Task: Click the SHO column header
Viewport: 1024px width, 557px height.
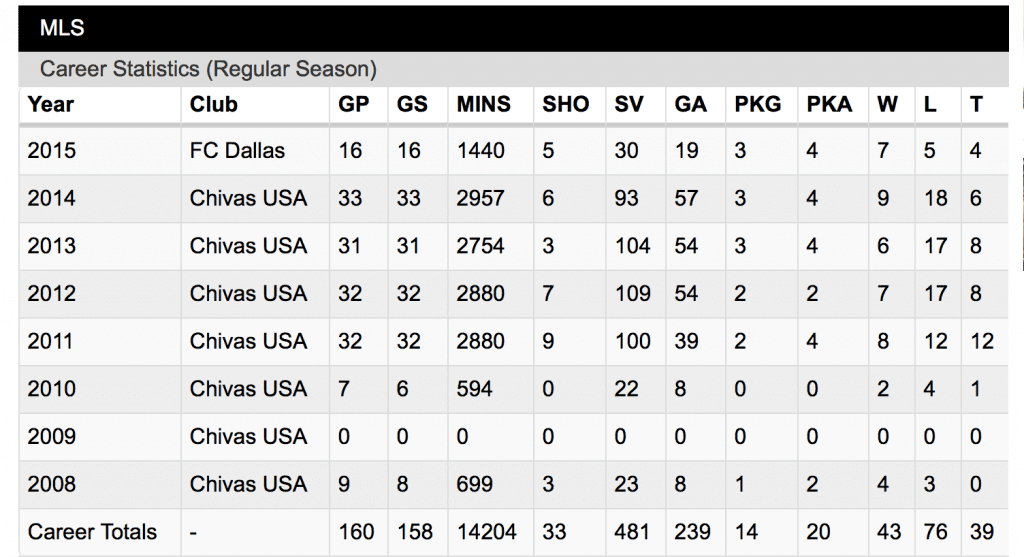Action: coord(566,104)
